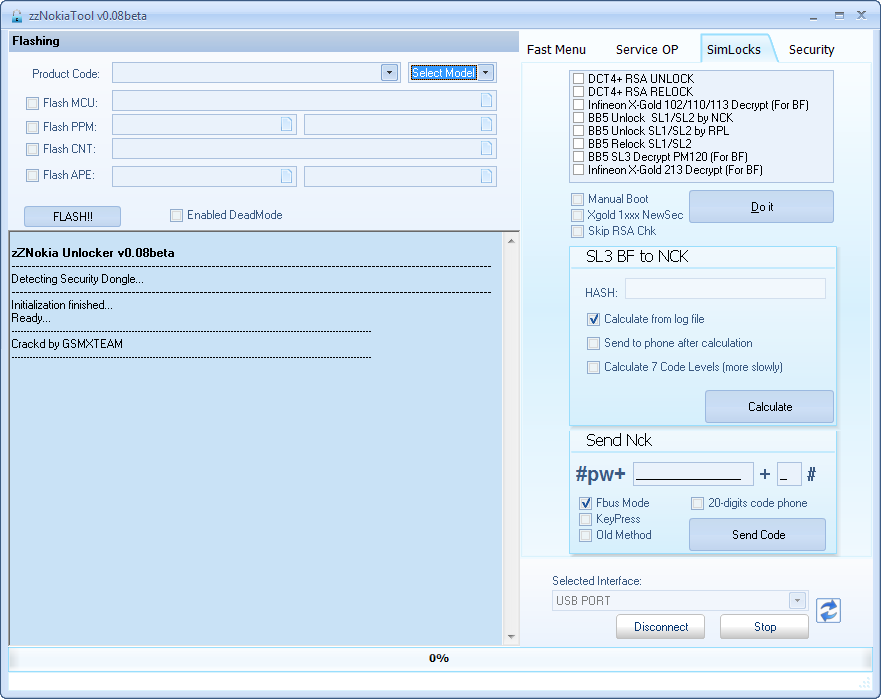Expand the Selected Interface USB PORT dropdown

click(797, 601)
